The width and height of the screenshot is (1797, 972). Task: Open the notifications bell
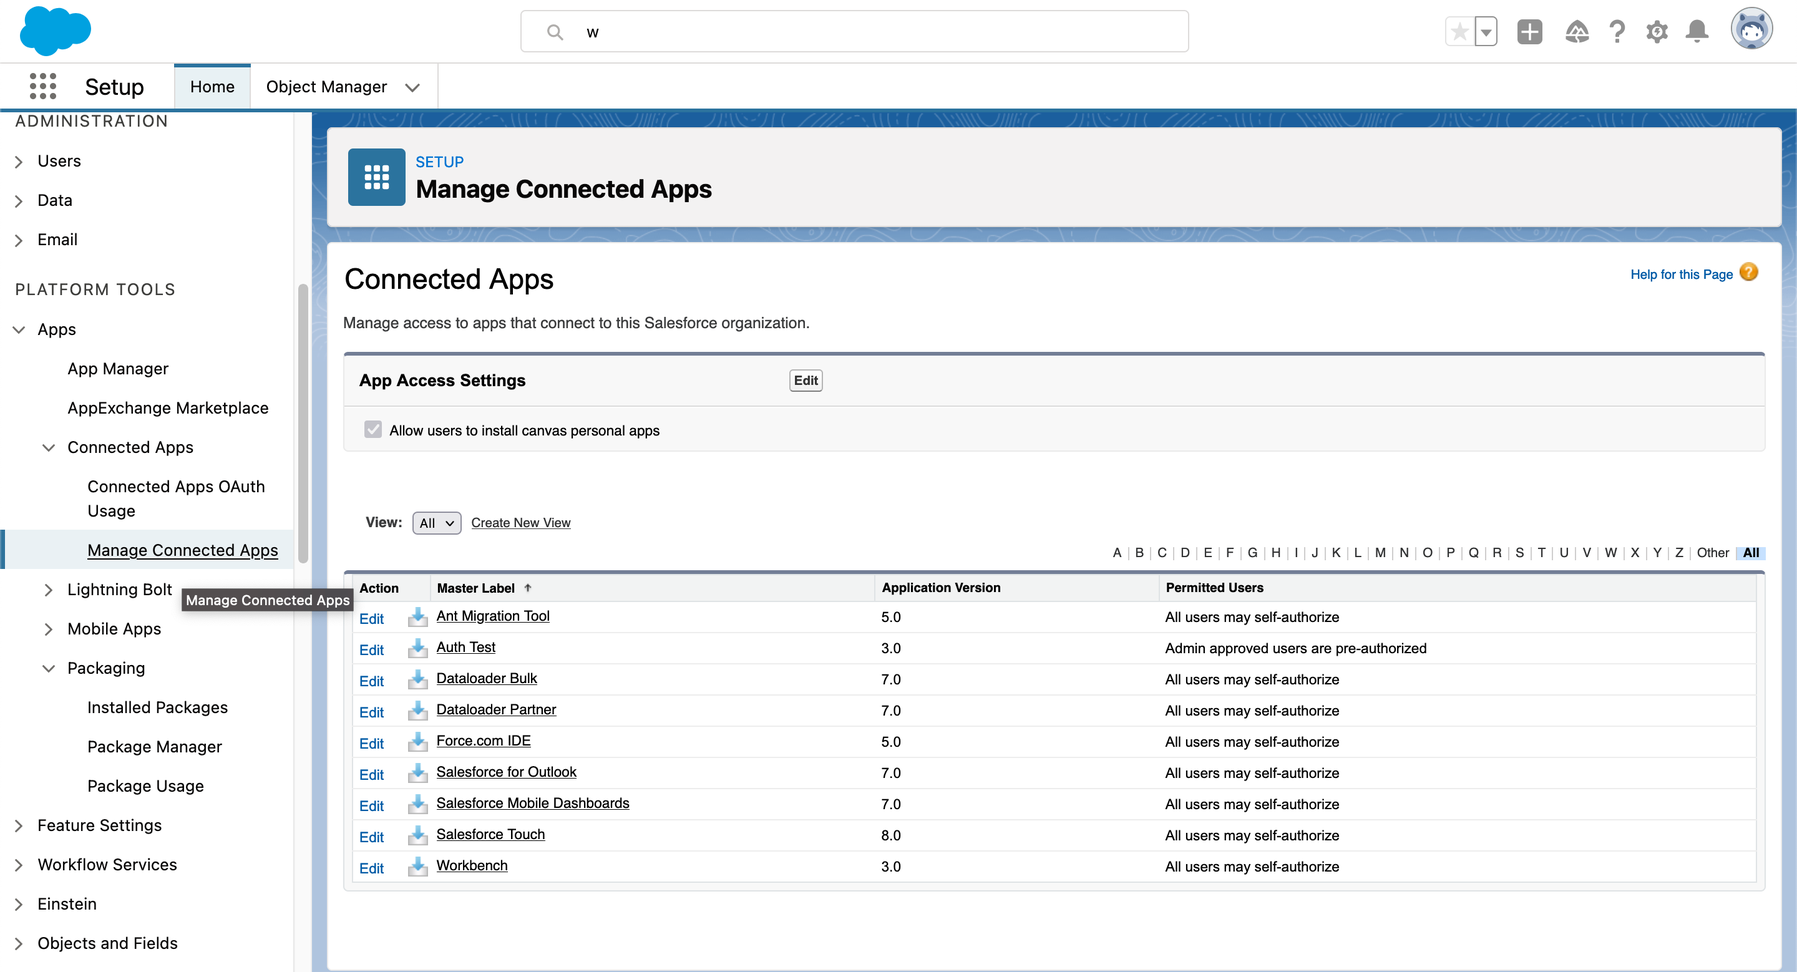click(1696, 32)
